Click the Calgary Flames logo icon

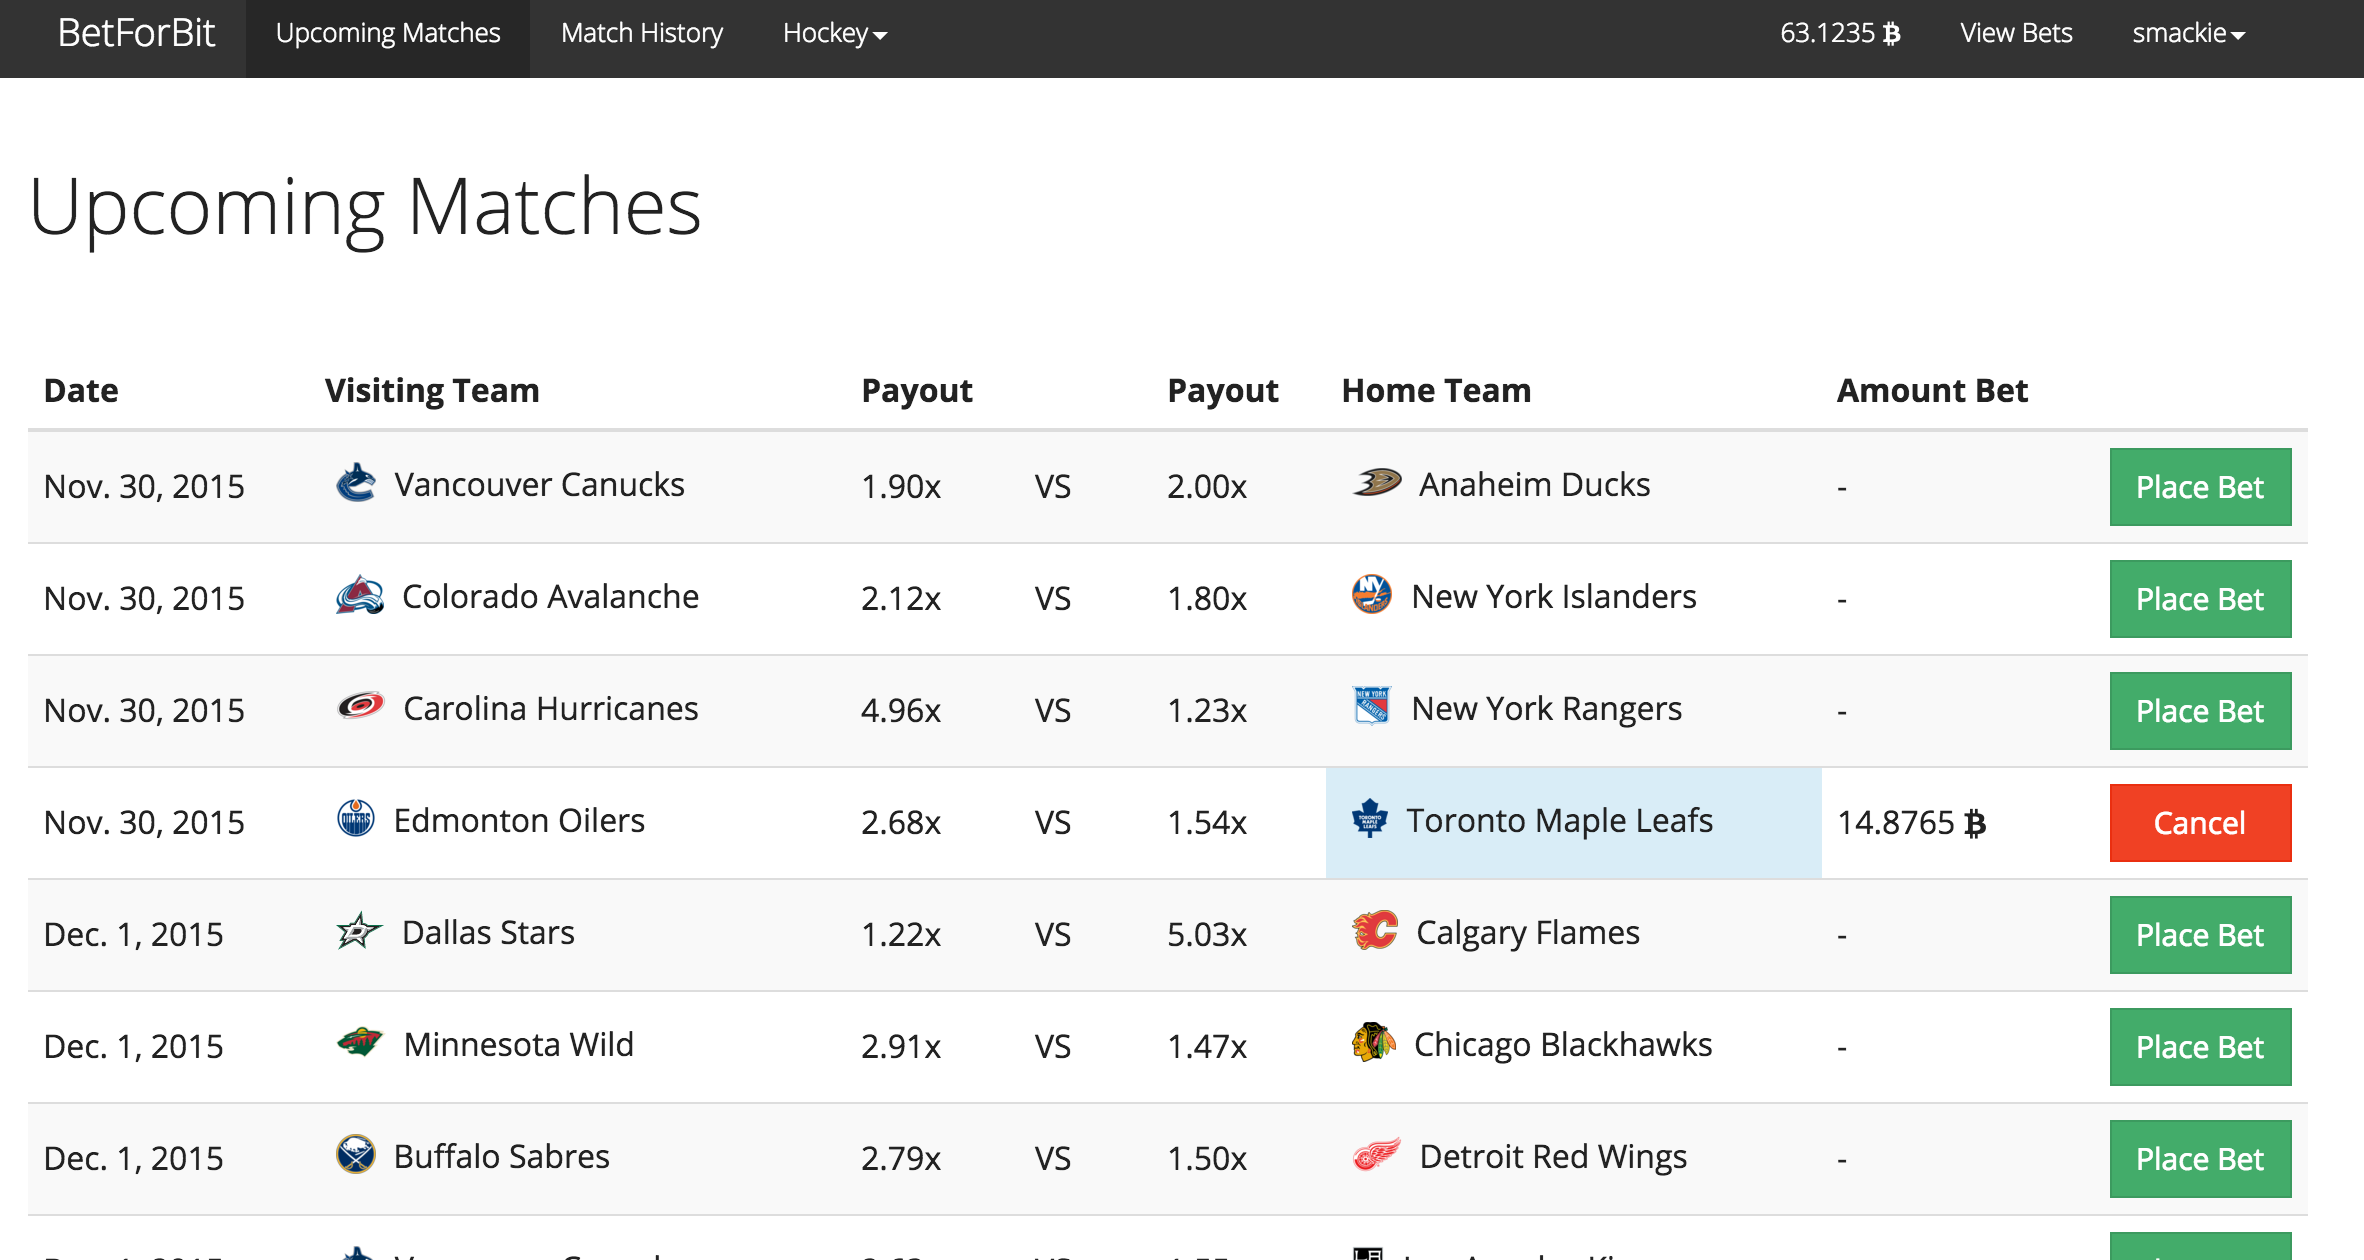[1374, 931]
